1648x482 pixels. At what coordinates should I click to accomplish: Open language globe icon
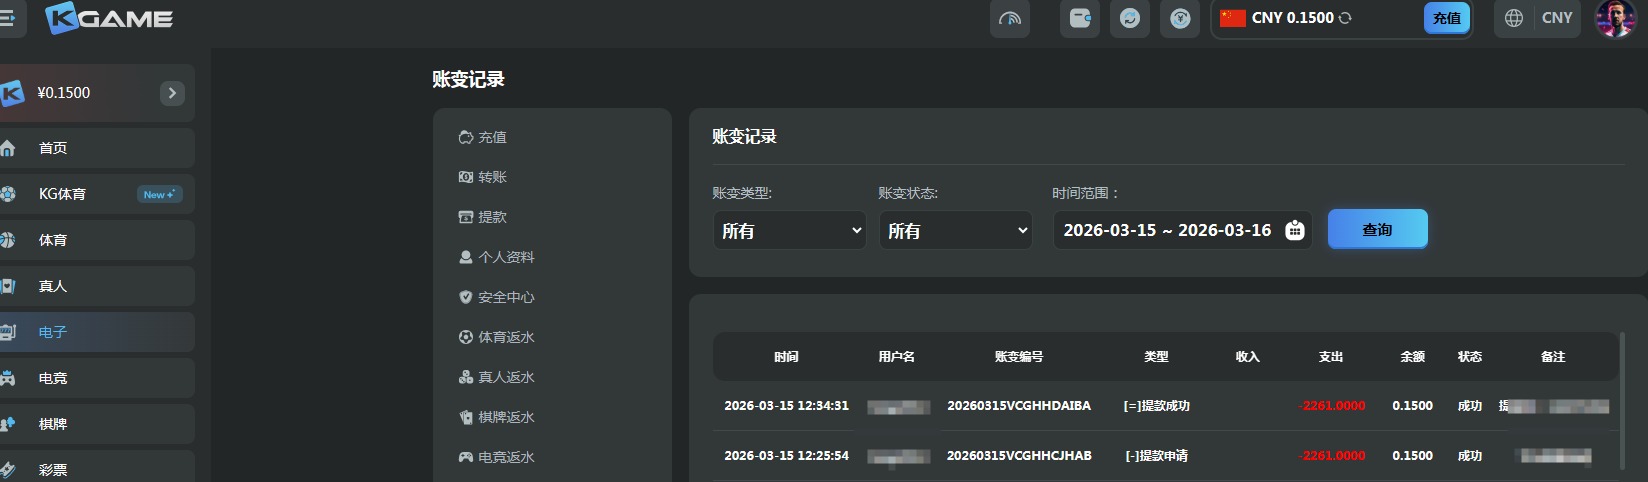tap(1514, 18)
